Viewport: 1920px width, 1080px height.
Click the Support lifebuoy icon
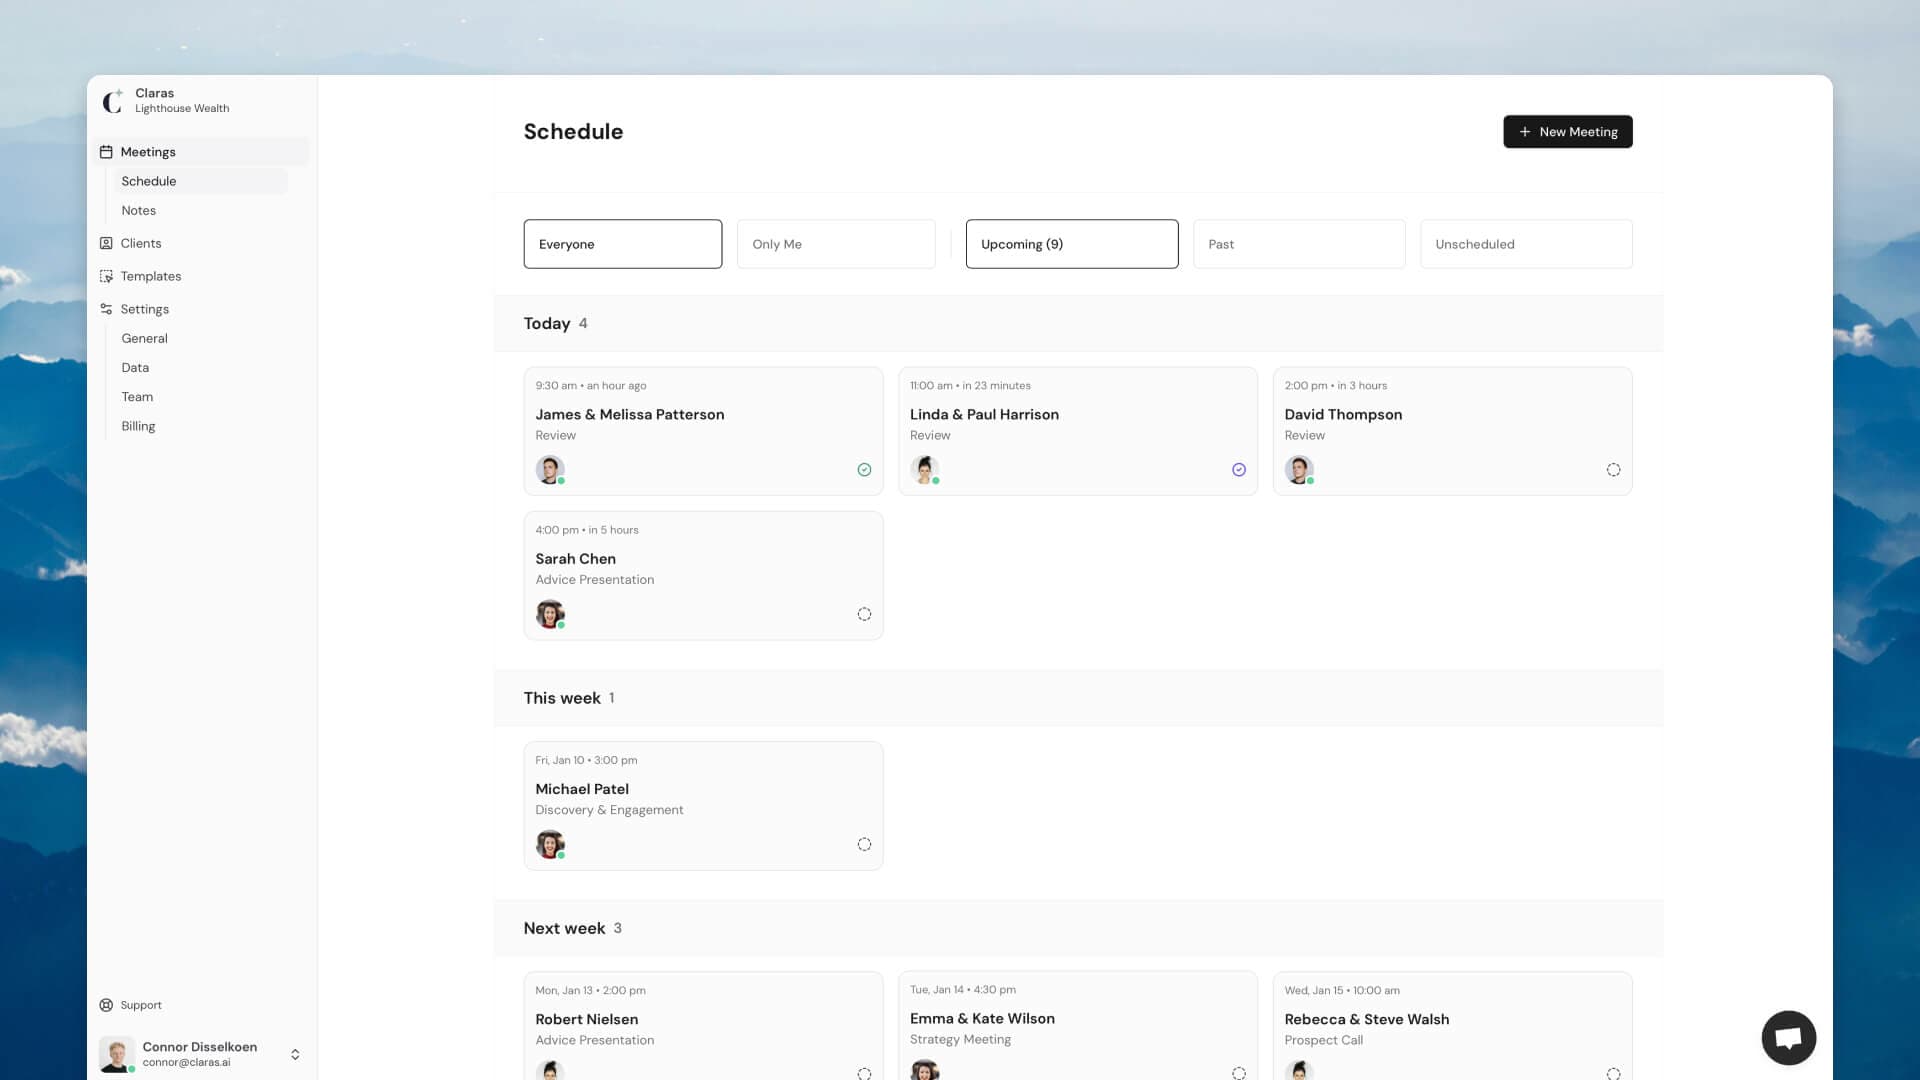point(106,1005)
